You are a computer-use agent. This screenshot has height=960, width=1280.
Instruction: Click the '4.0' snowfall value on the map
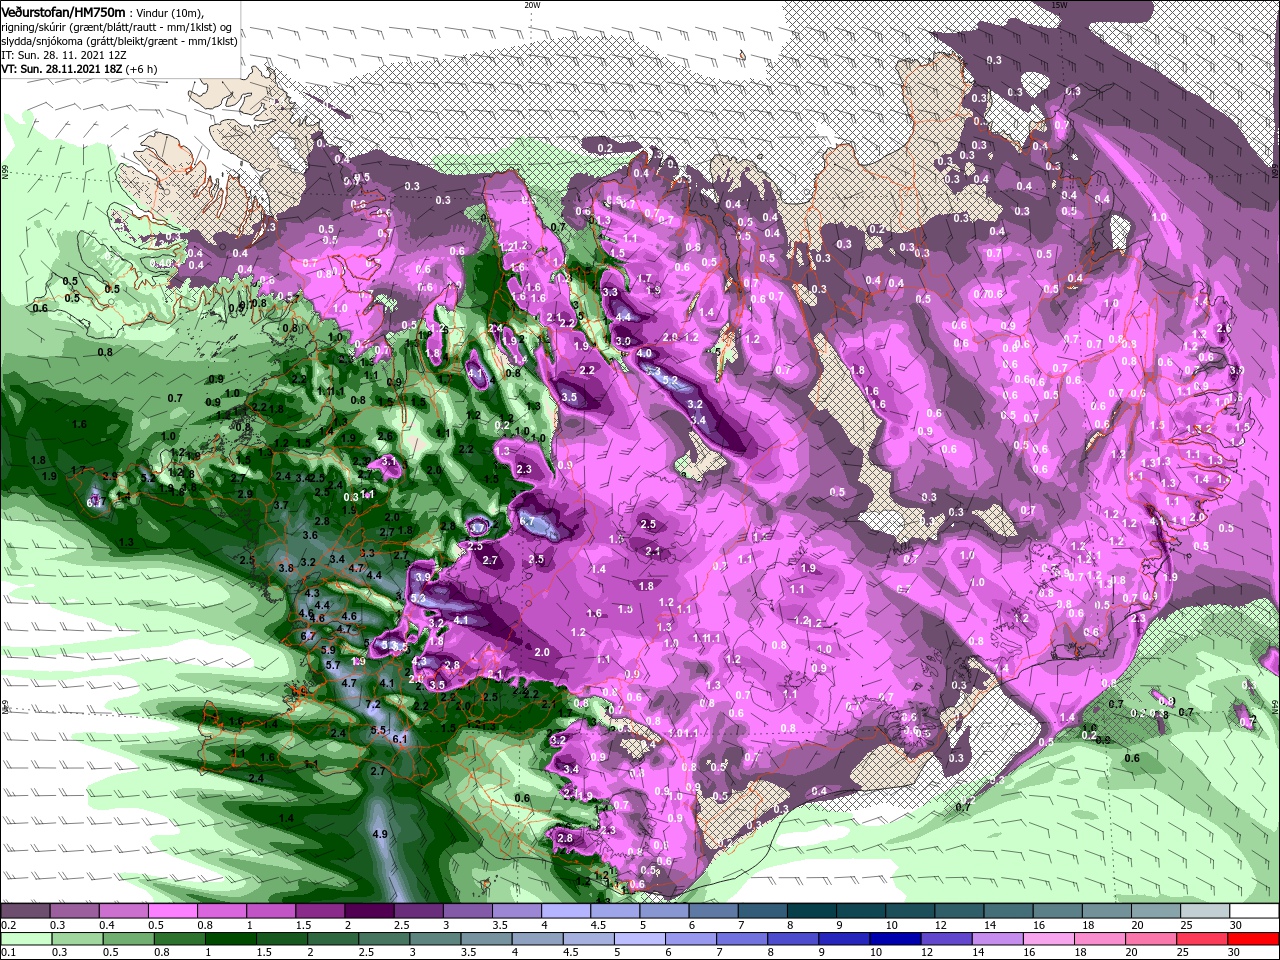pos(644,353)
